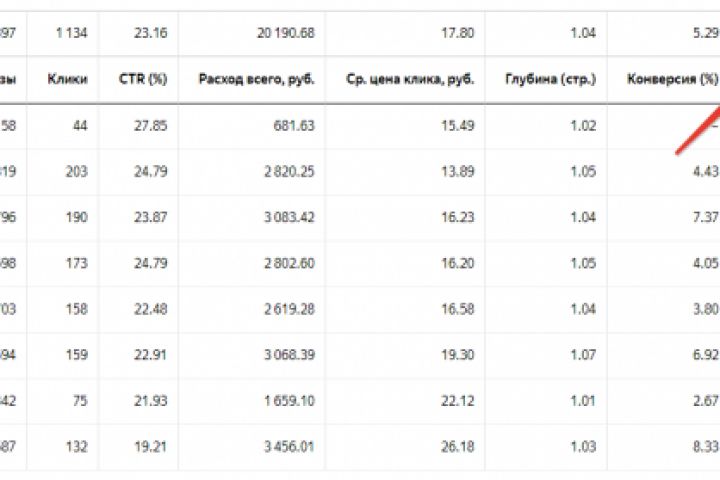Image resolution: width=720 pixels, height=480 pixels.
Task: Select average click price 16.20
Action: point(458,263)
